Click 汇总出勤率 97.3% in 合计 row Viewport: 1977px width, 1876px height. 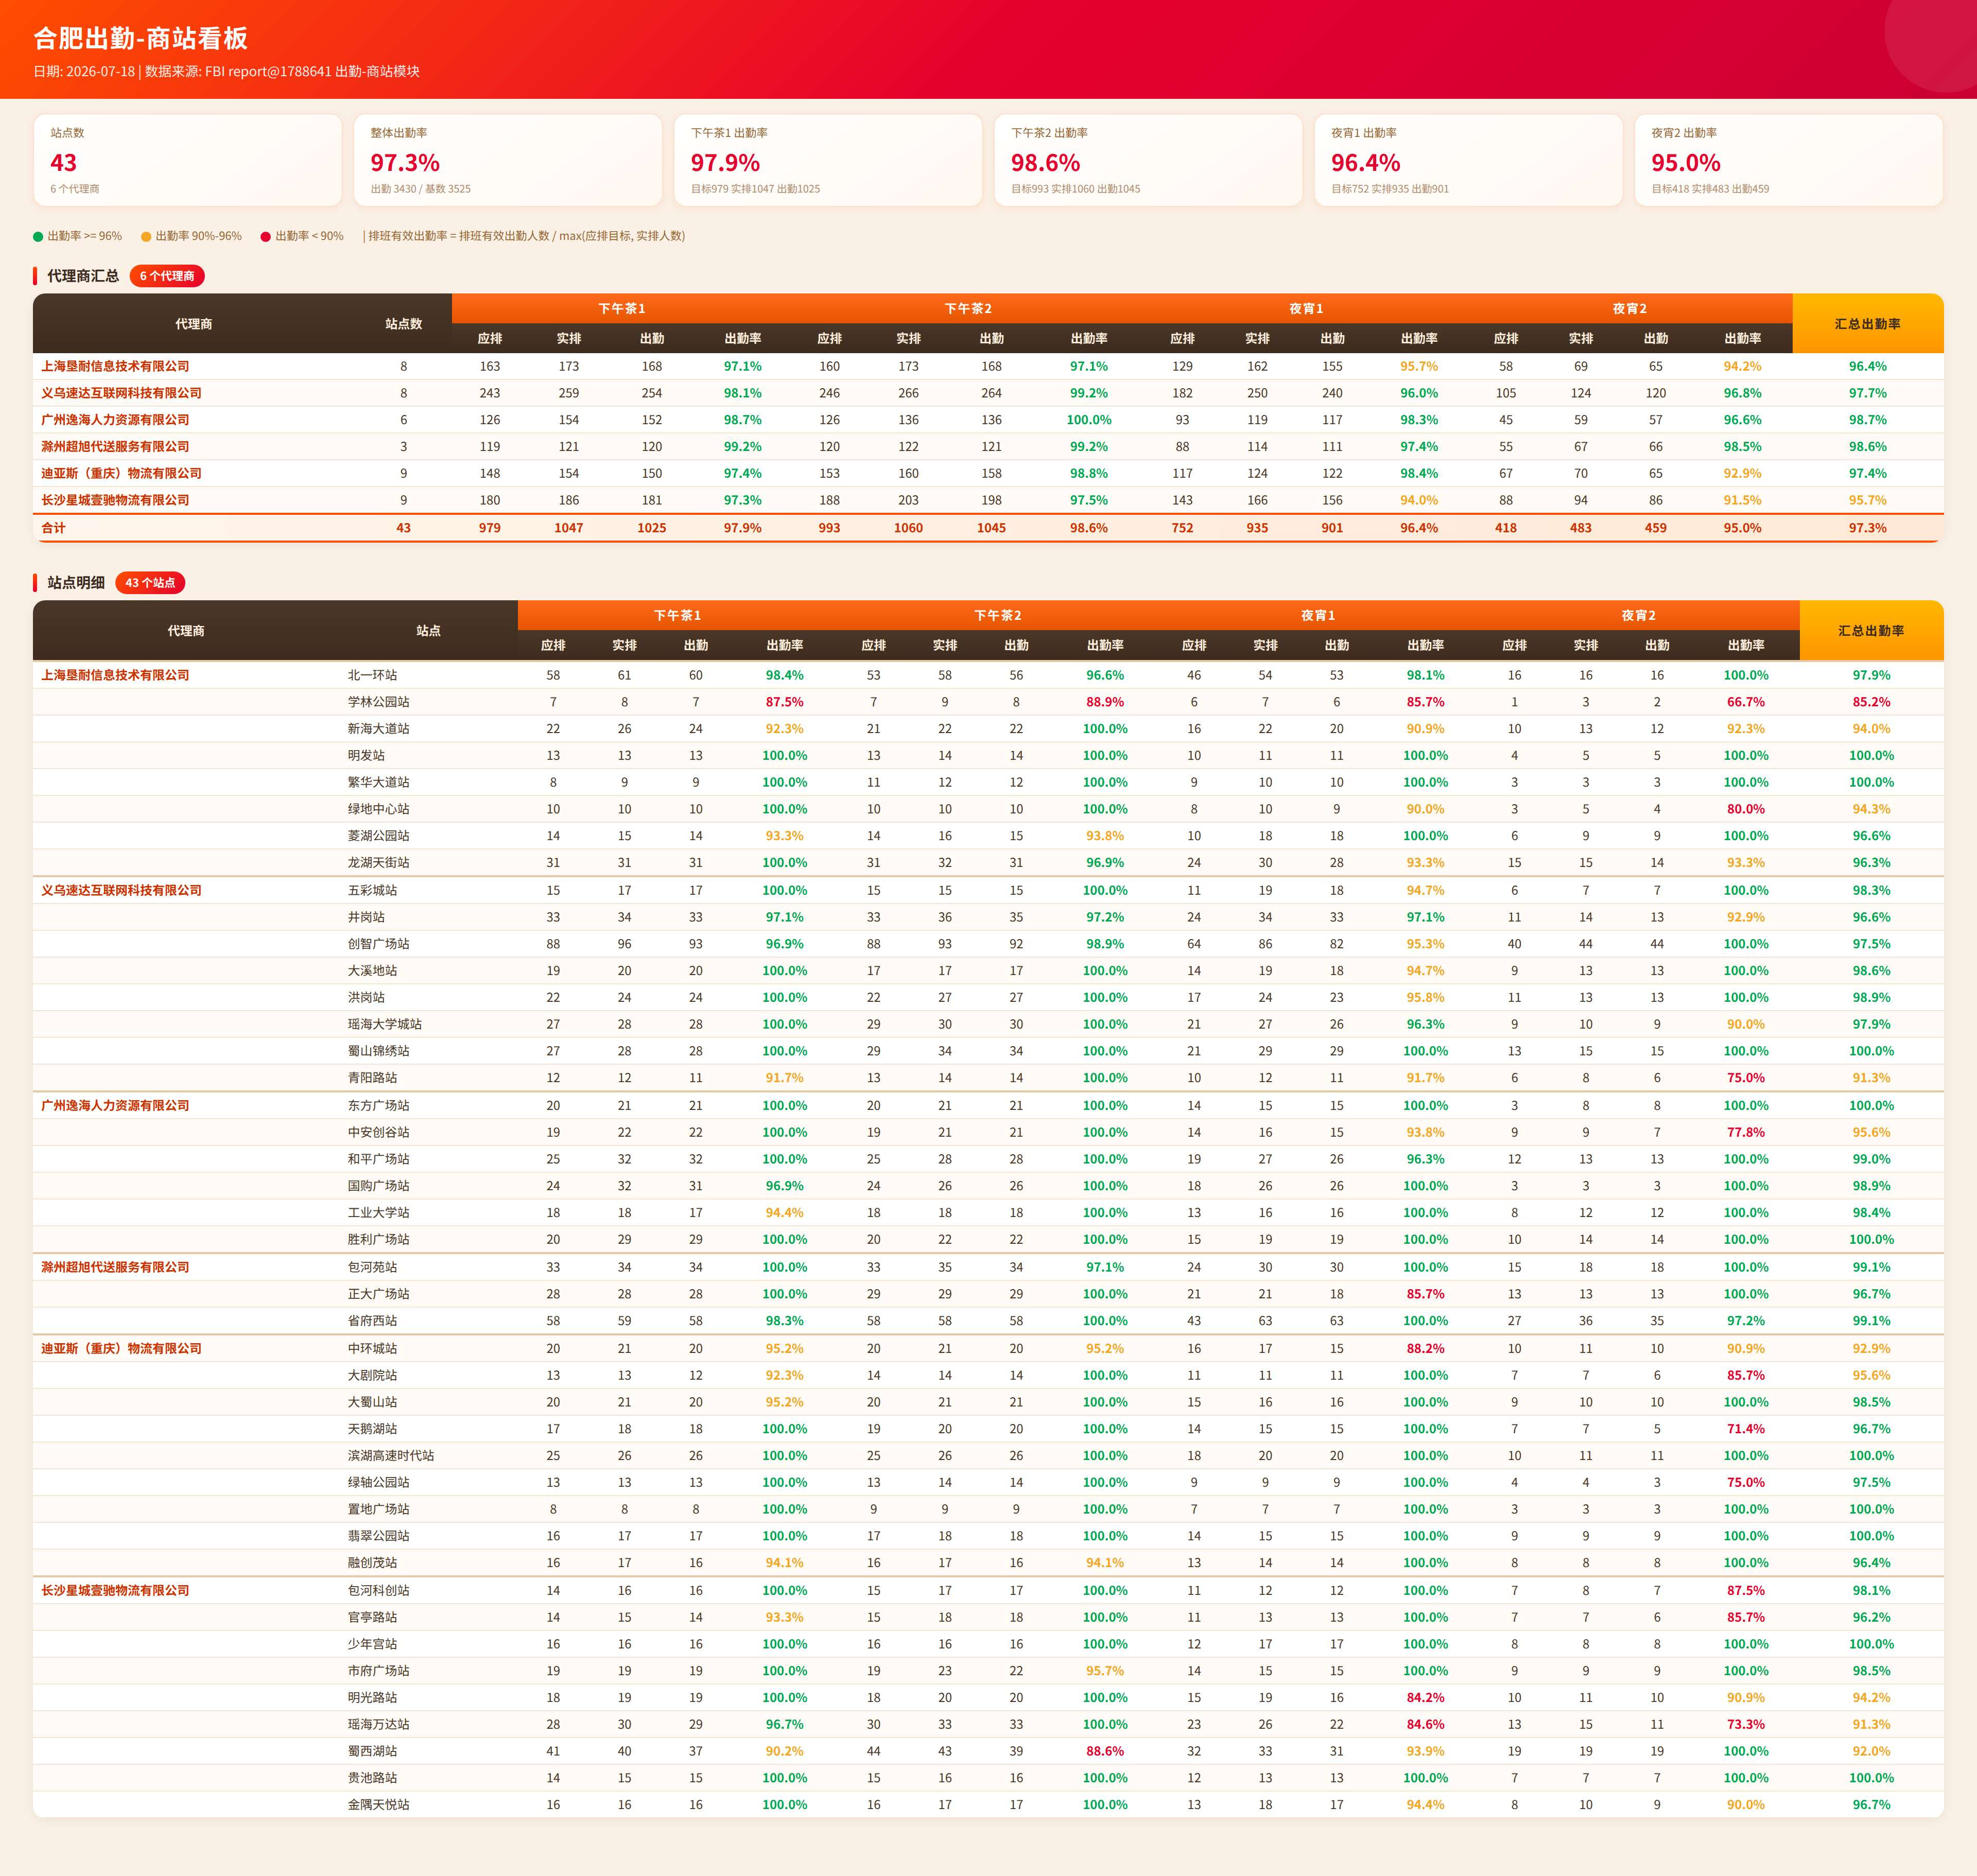point(1868,528)
